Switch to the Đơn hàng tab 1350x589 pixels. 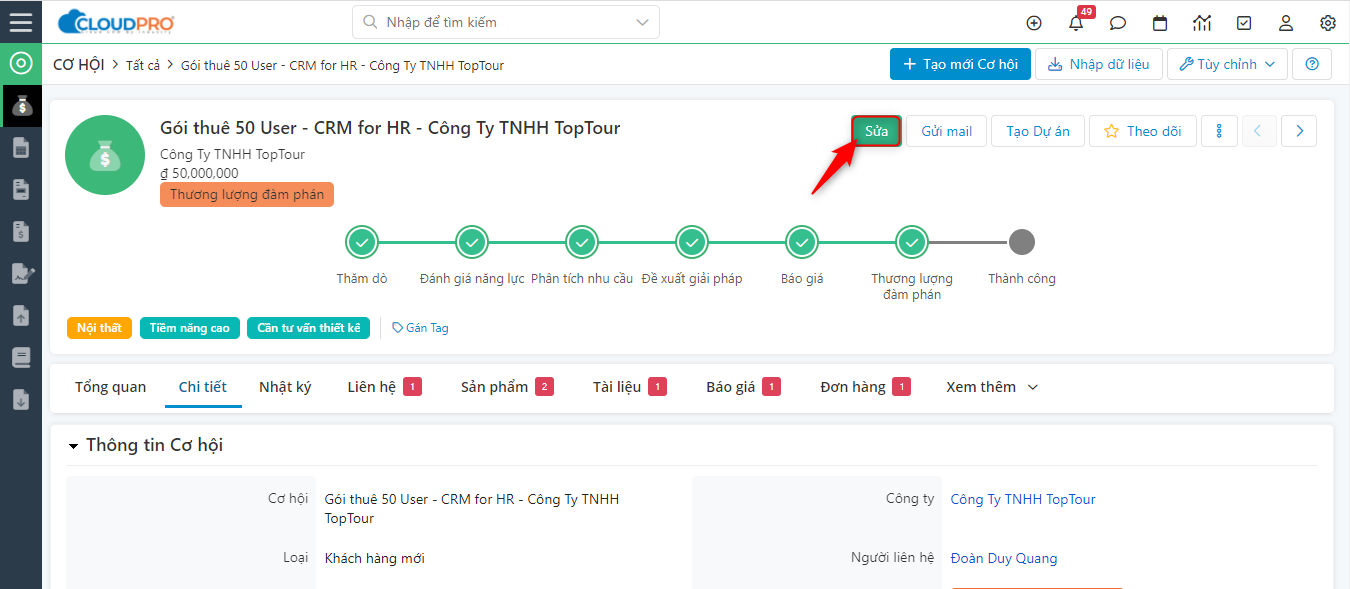(865, 387)
